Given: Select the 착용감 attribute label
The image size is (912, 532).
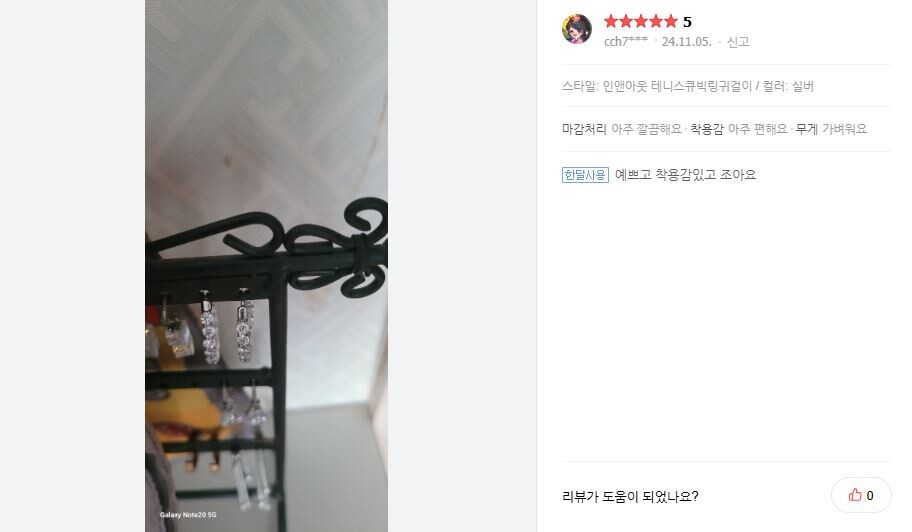Looking at the screenshot, I should coord(707,128).
